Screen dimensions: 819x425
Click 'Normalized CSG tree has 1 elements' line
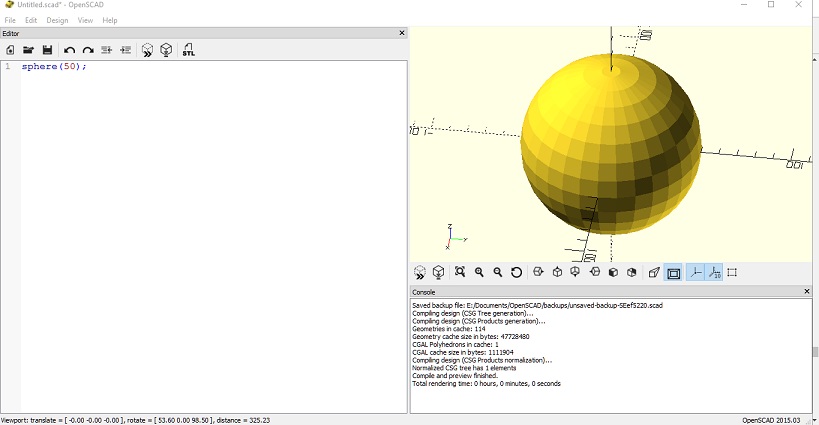click(x=464, y=368)
